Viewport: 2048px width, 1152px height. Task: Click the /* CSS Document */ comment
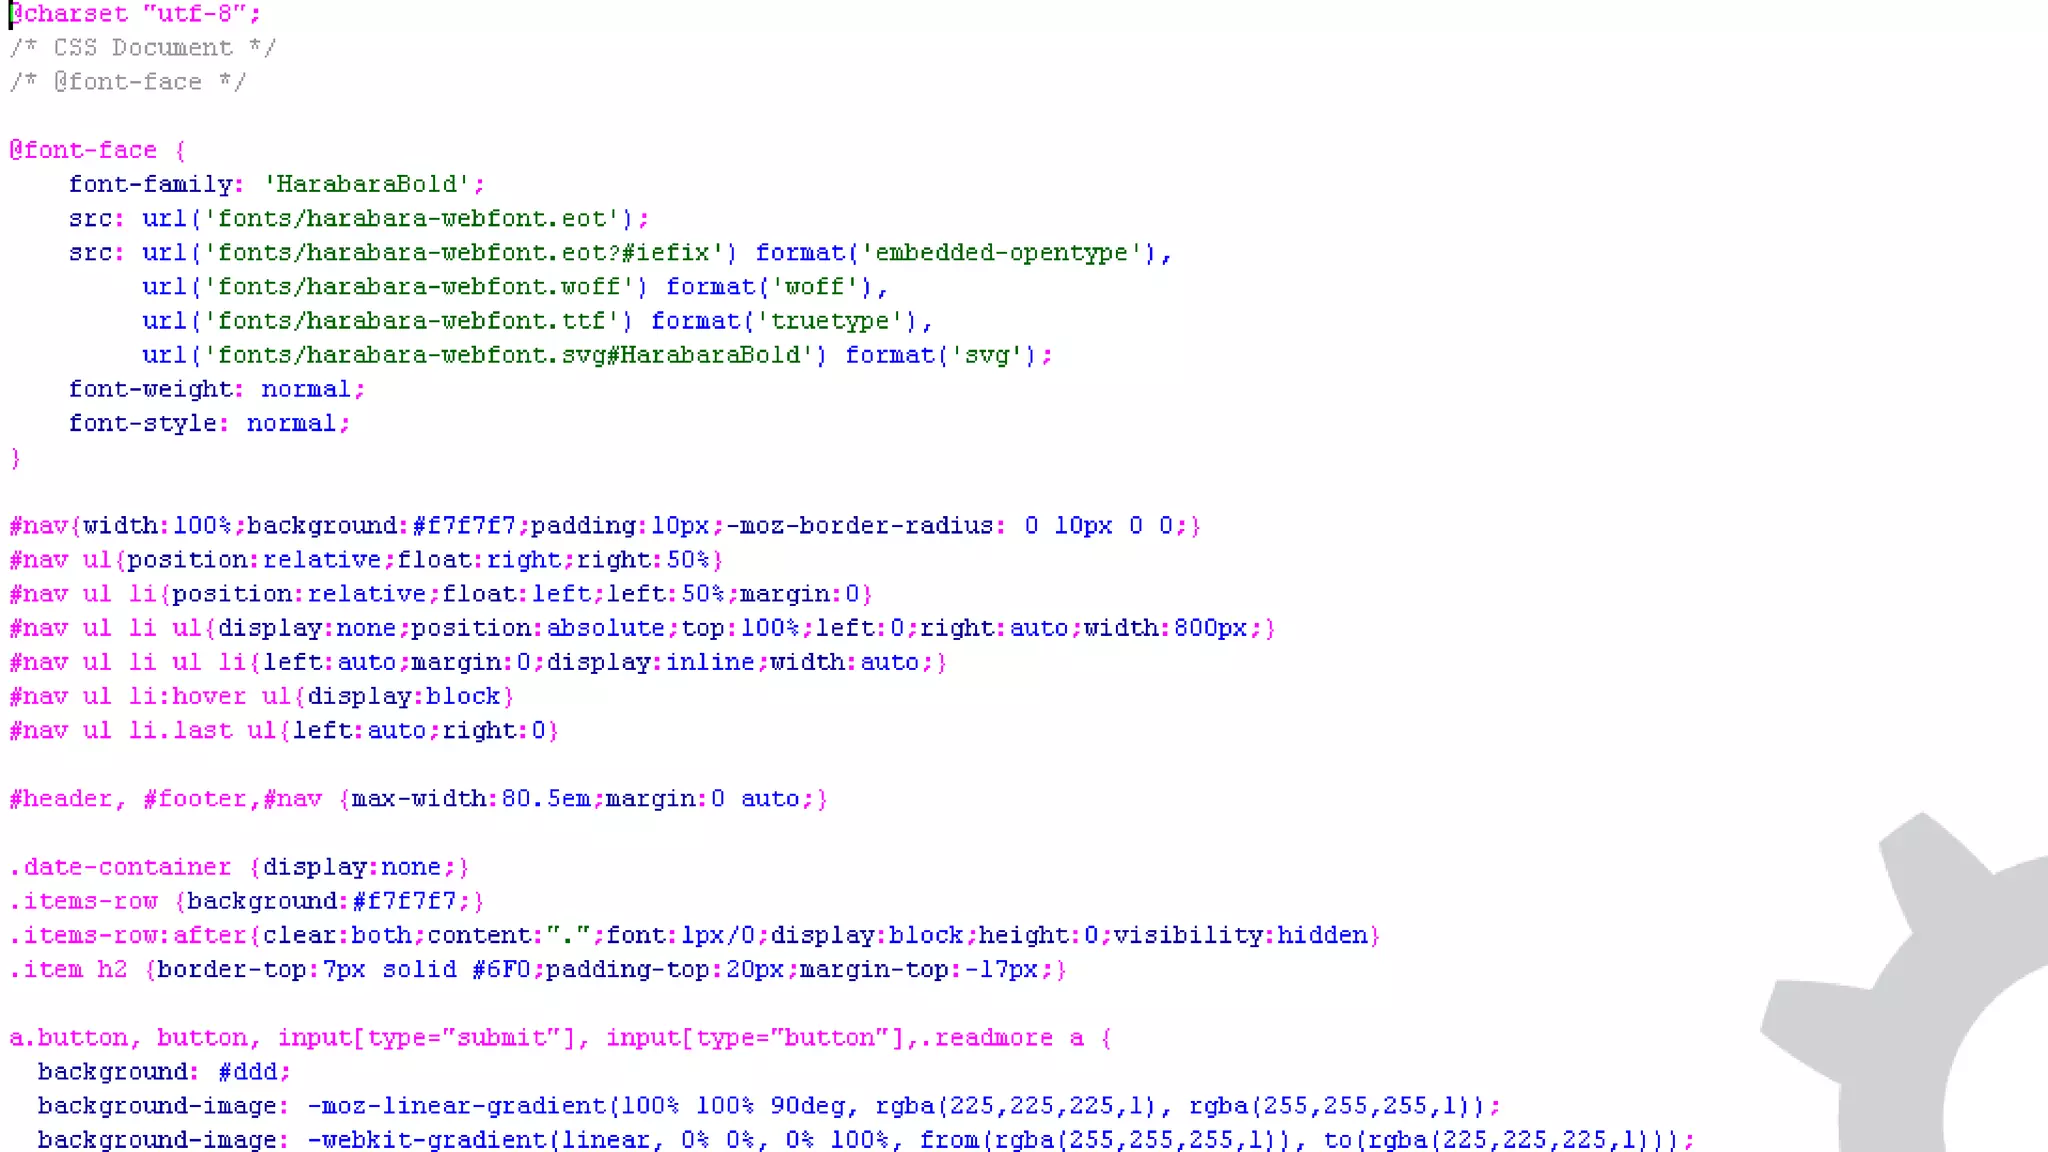[143, 48]
